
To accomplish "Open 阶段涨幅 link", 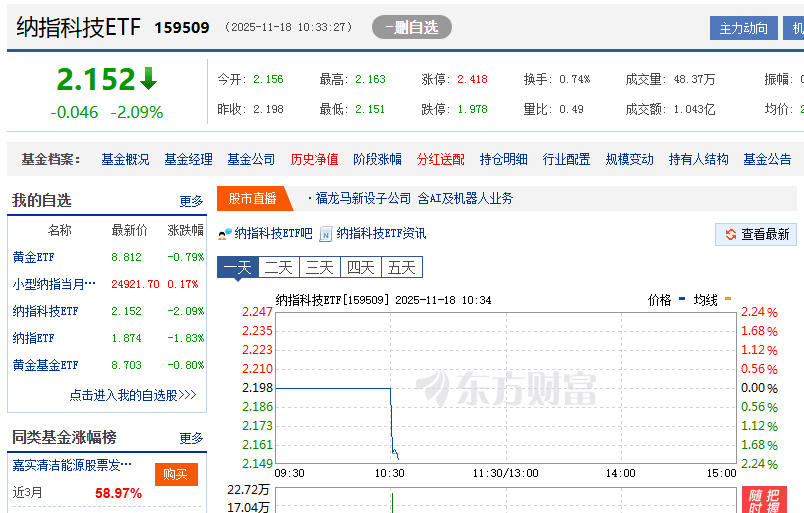I will click(377, 160).
